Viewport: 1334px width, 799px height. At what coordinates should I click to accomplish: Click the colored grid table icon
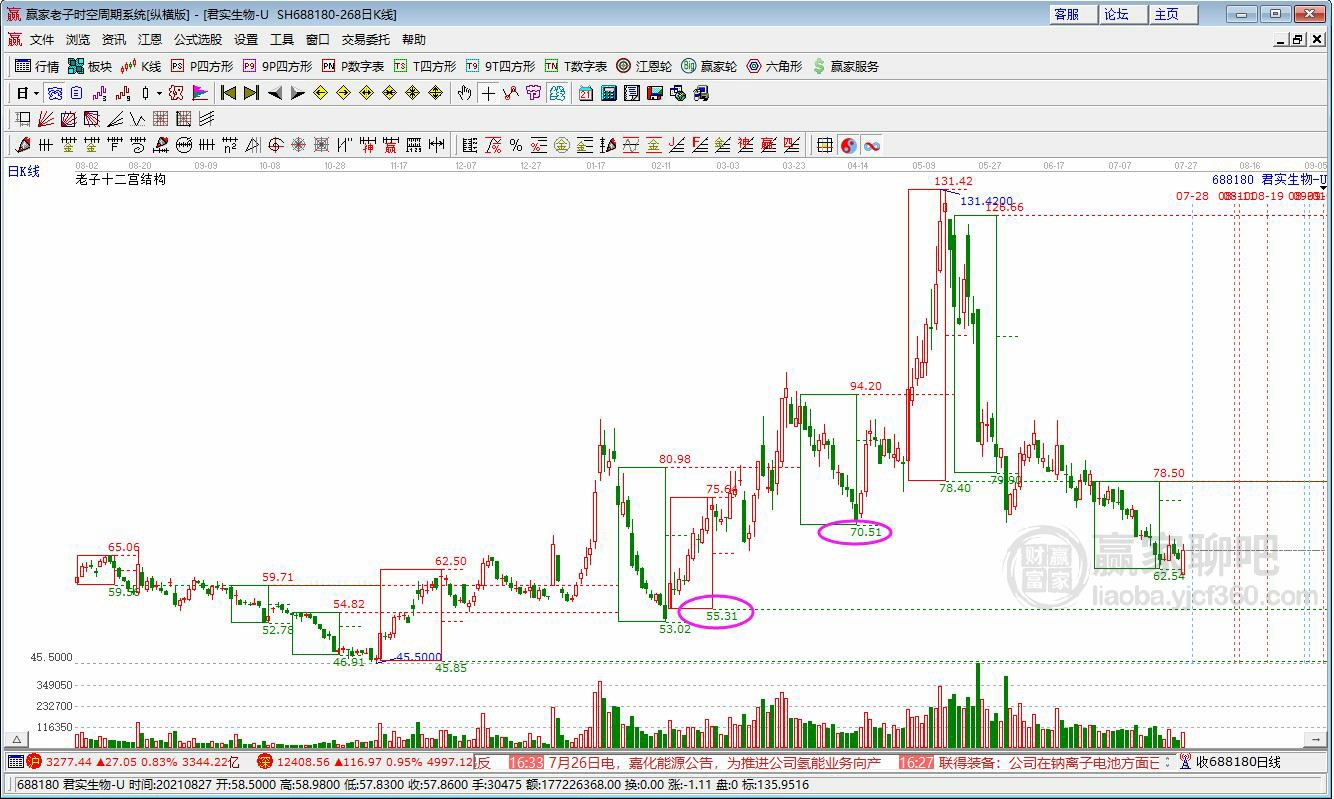825,145
